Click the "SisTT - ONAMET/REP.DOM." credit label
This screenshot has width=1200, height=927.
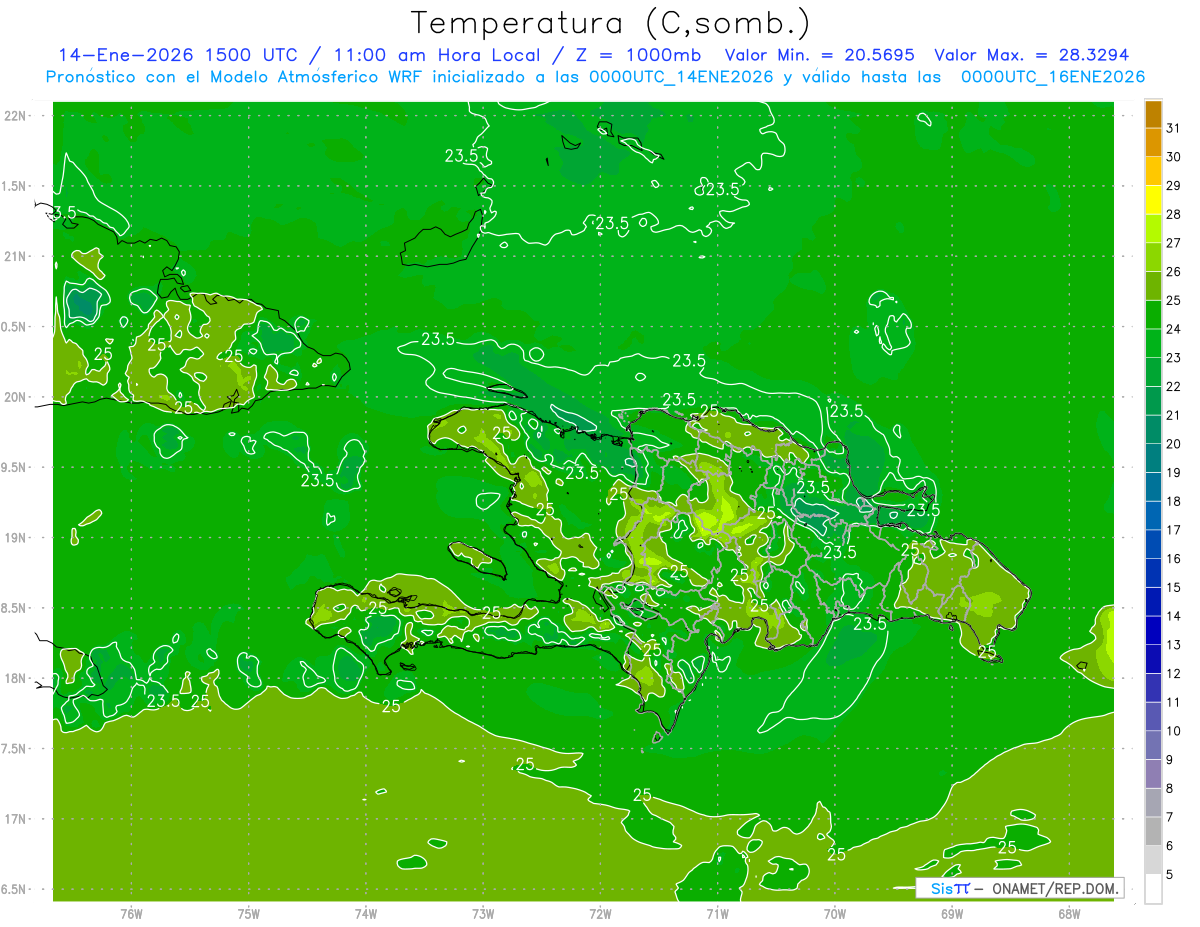[x=1020, y=888]
